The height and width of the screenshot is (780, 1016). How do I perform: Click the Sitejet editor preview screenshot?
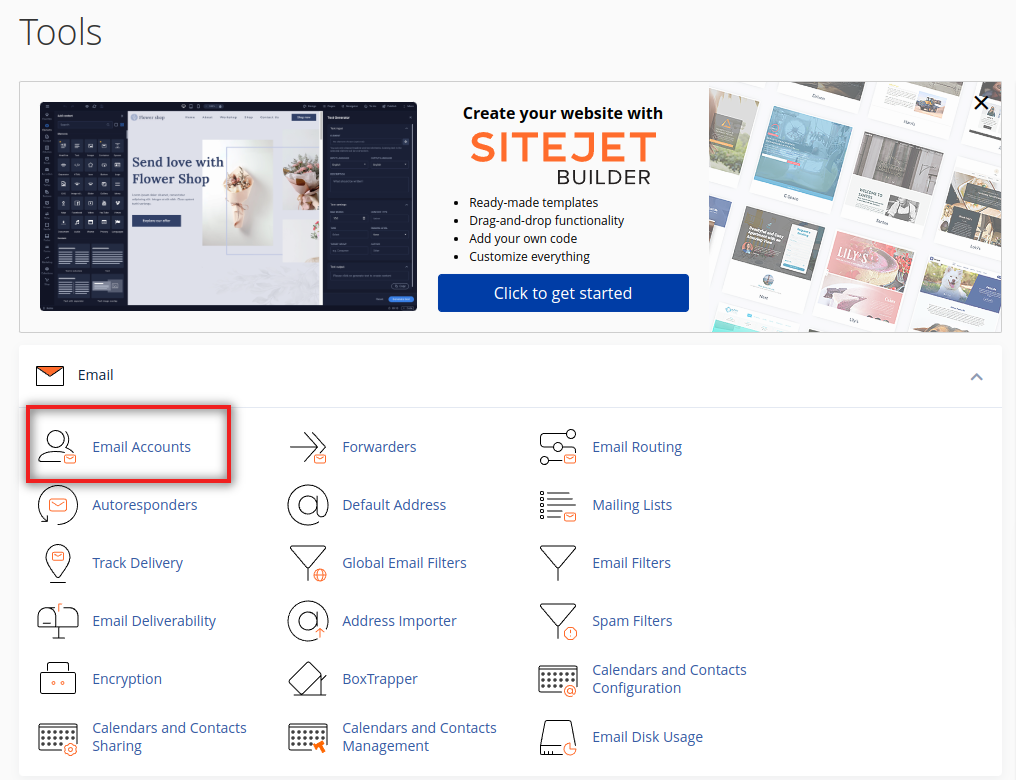click(x=228, y=206)
